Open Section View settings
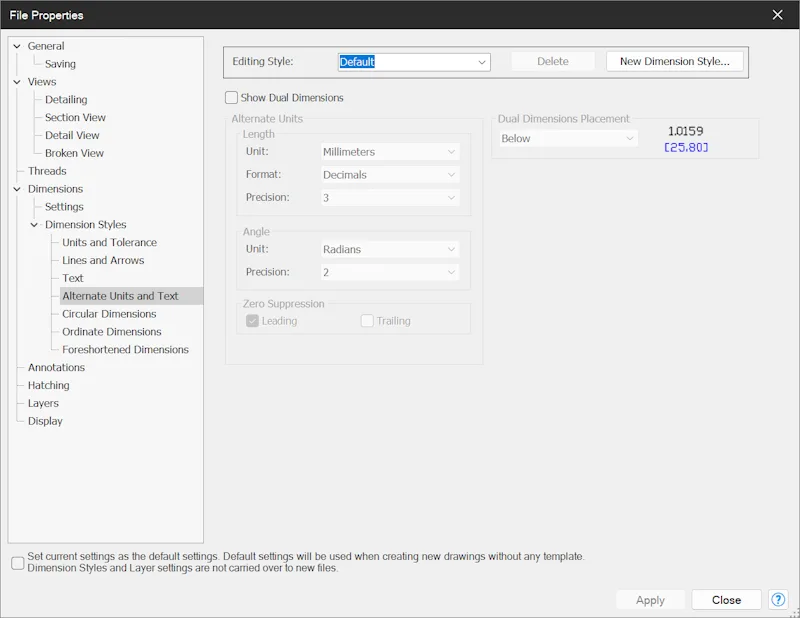 [75, 117]
